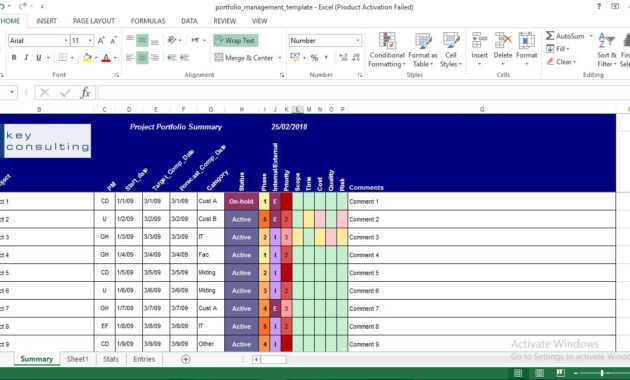Click Merge & Center button
Image resolution: width=630 pixels, height=380 pixels.
point(243,58)
